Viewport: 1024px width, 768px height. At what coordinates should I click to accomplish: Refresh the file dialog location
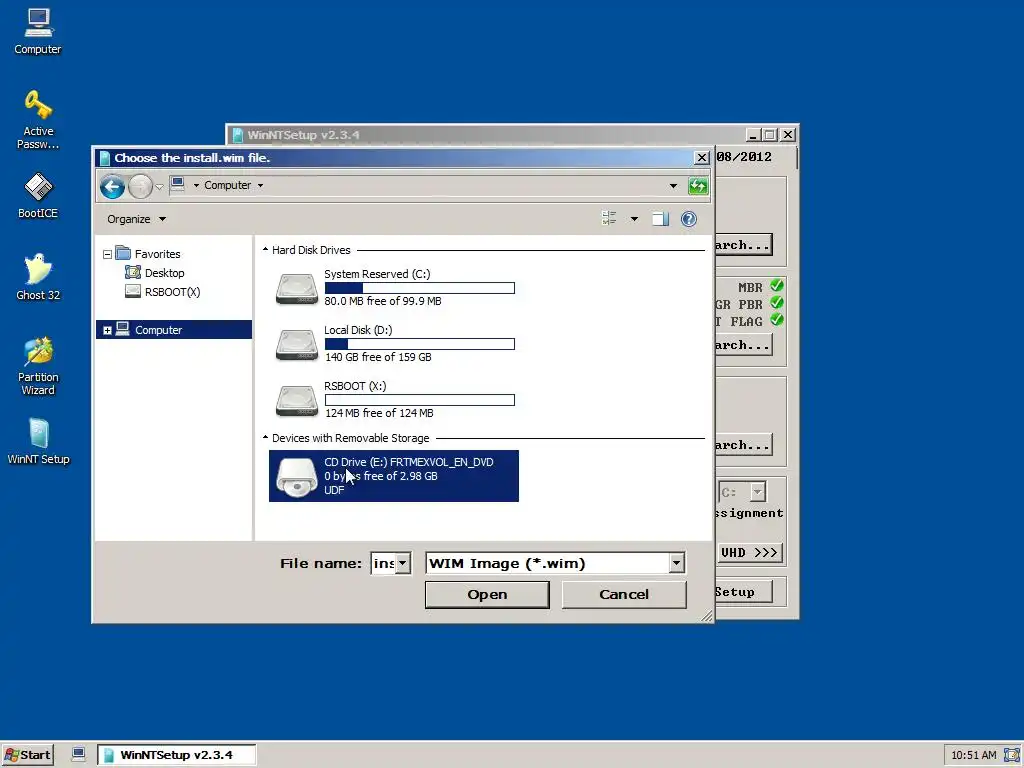pyautogui.click(x=698, y=186)
